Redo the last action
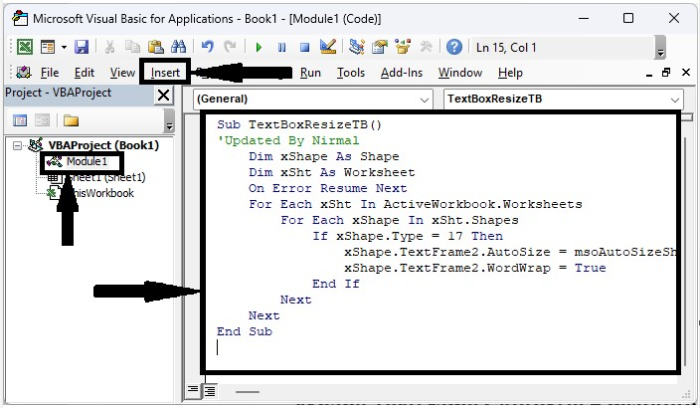 click(230, 46)
